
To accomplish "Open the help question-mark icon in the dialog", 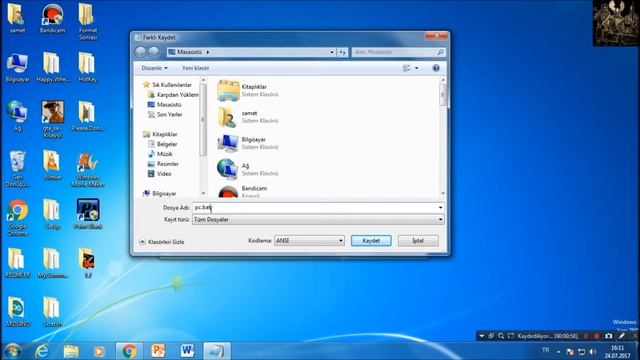I will tap(436, 68).
